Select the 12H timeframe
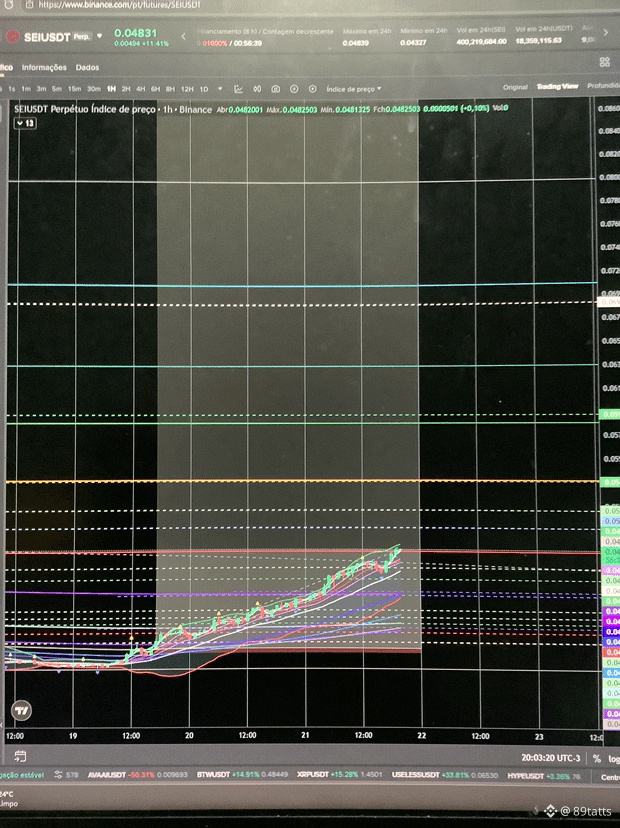This screenshot has width=620, height=828. [x=187, y=89]
